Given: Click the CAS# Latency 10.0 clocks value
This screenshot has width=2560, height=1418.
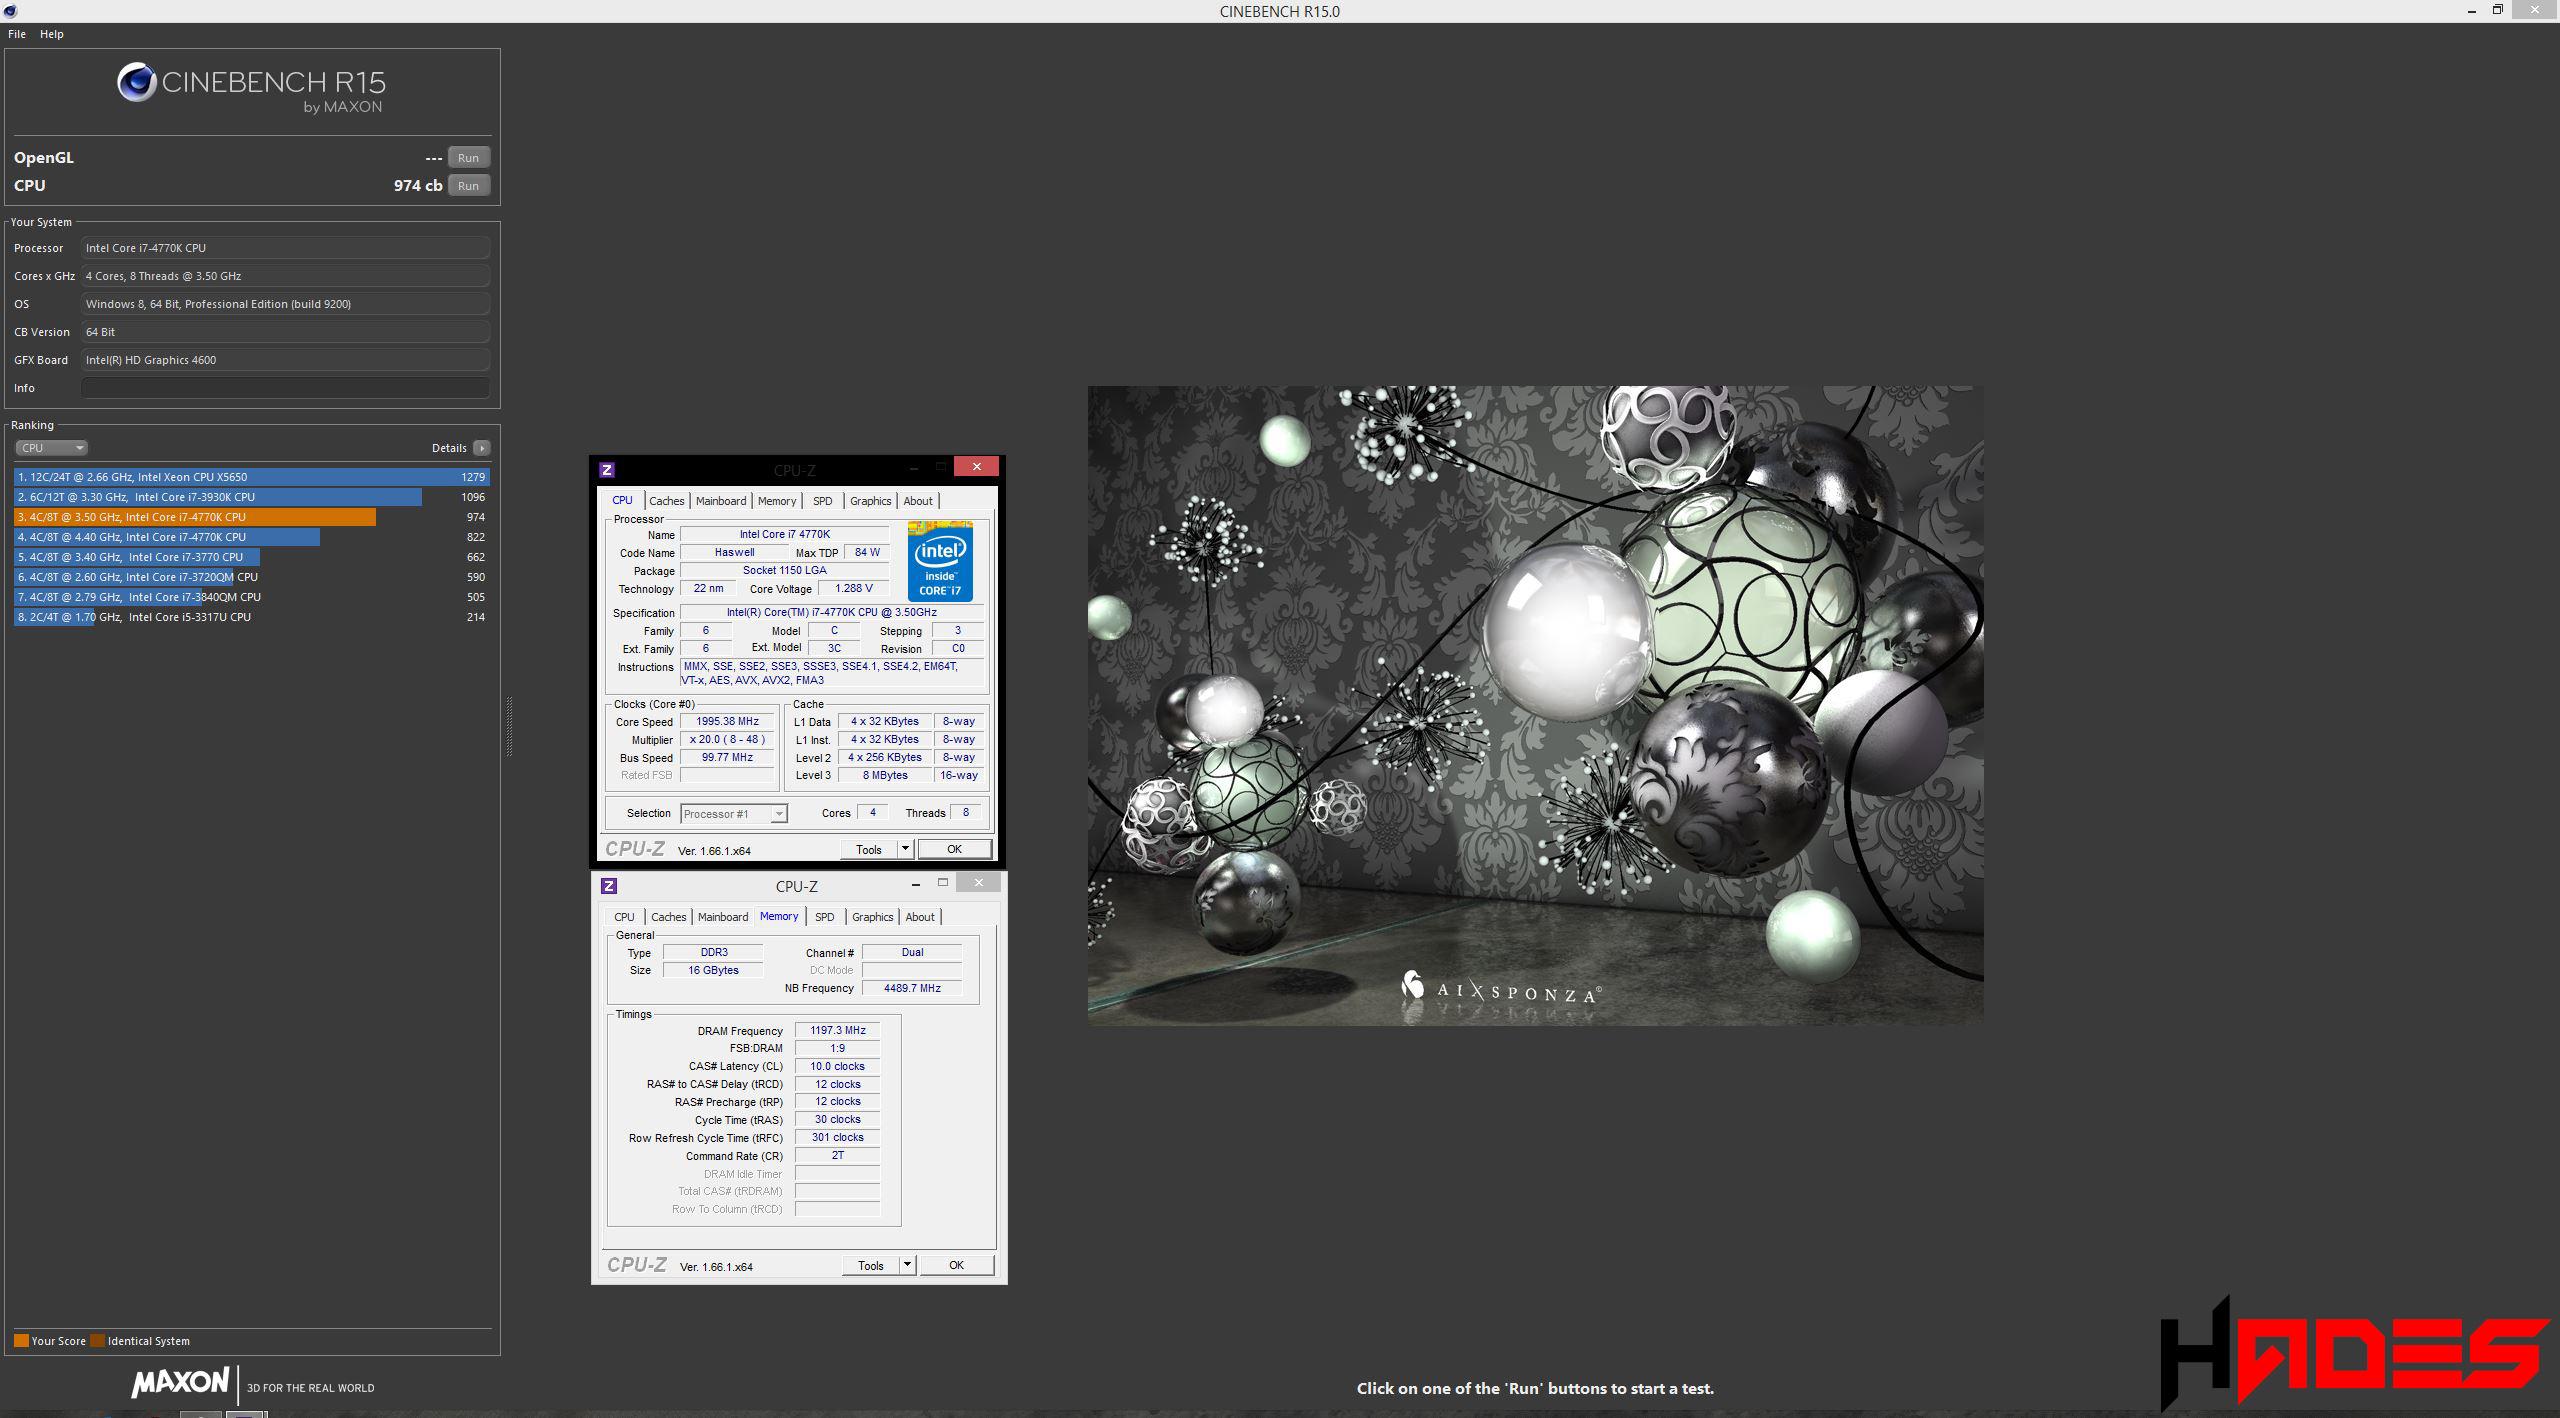Looking at the screenshot, I should coord(838,1067).
